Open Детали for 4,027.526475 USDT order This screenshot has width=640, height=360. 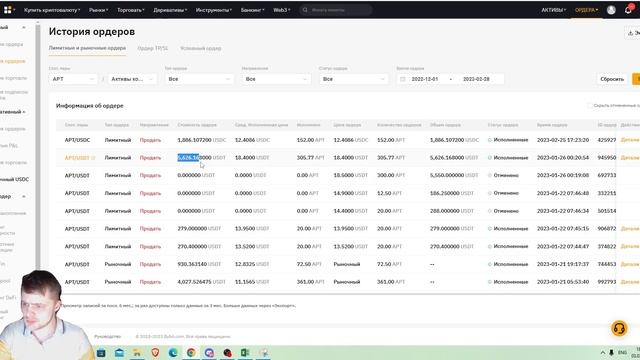point(630,282)
